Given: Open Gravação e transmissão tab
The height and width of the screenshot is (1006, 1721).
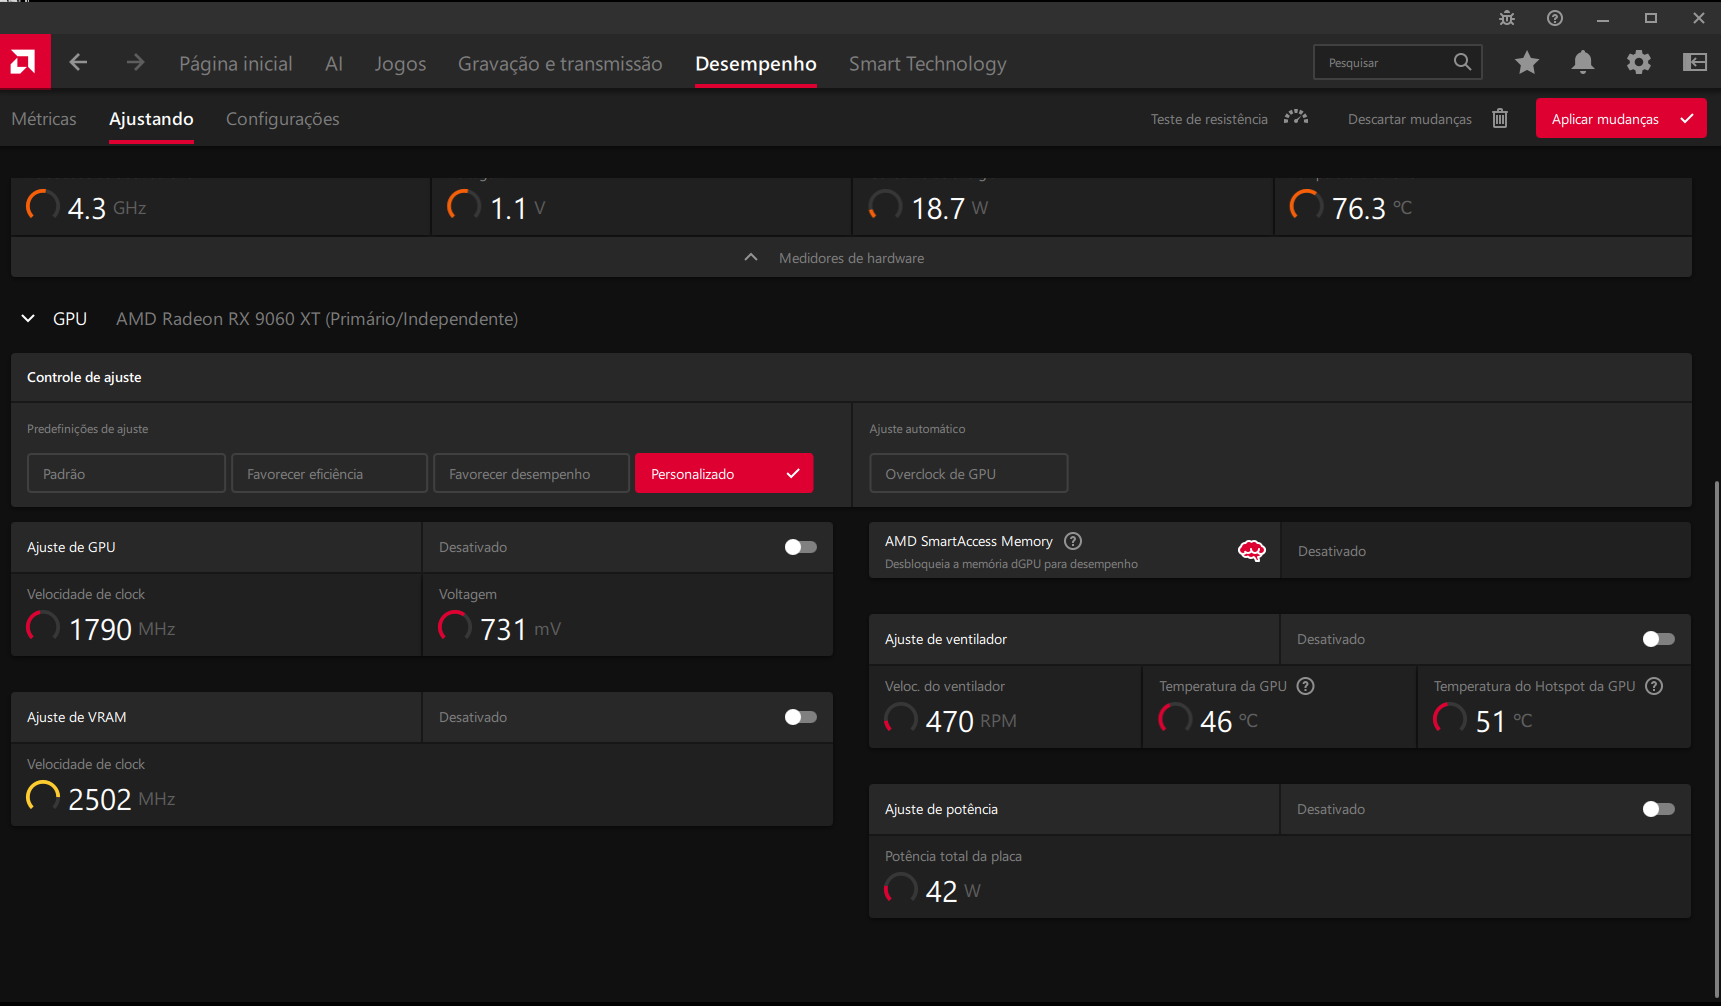Looking at the screenshot, I should [x=560, y=63].
